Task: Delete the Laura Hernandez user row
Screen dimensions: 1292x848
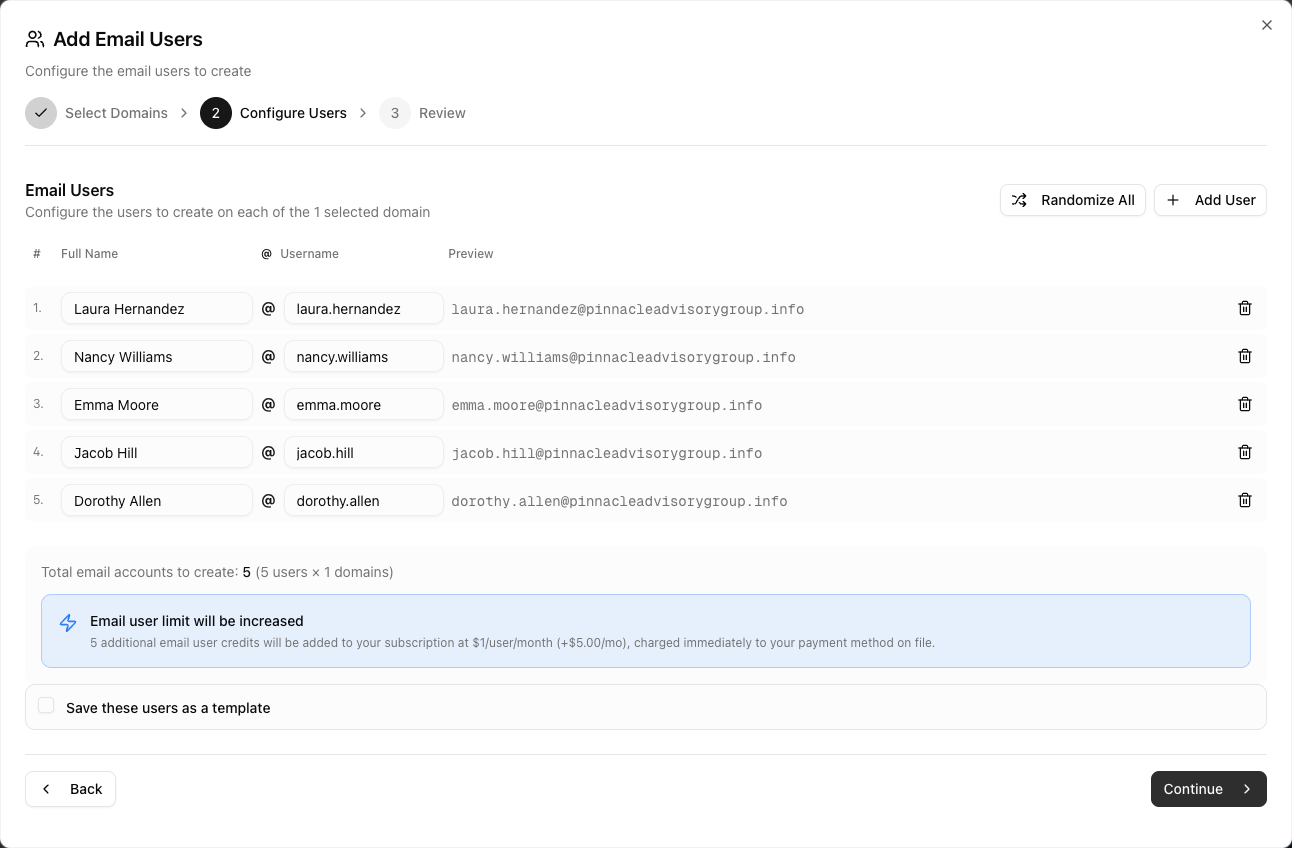Action: coord(1245,308)
